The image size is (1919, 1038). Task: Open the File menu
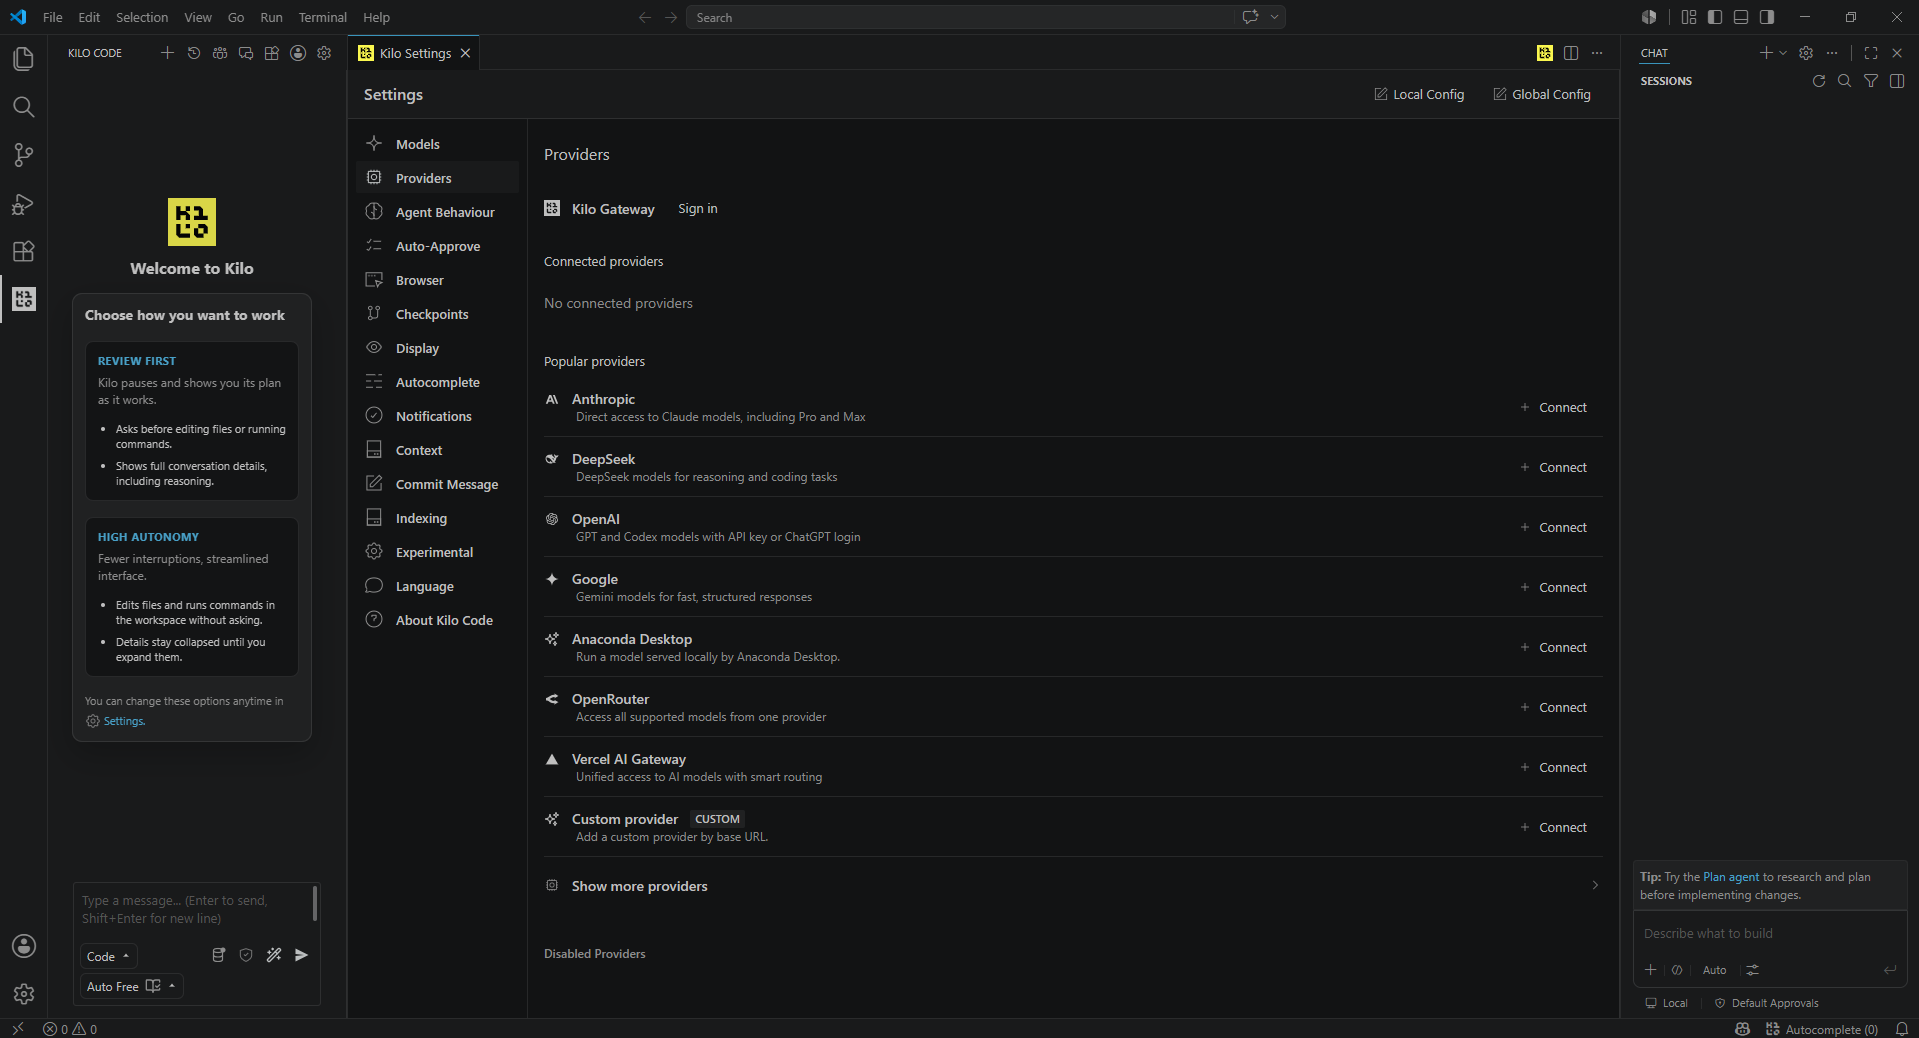click(x=53, y=17)
